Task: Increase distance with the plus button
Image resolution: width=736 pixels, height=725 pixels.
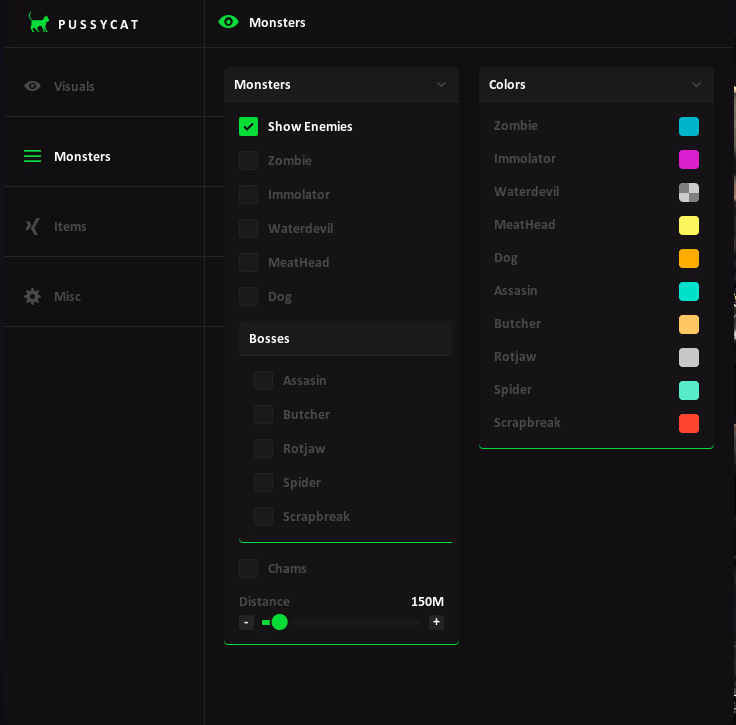Action: pos(437,622)
